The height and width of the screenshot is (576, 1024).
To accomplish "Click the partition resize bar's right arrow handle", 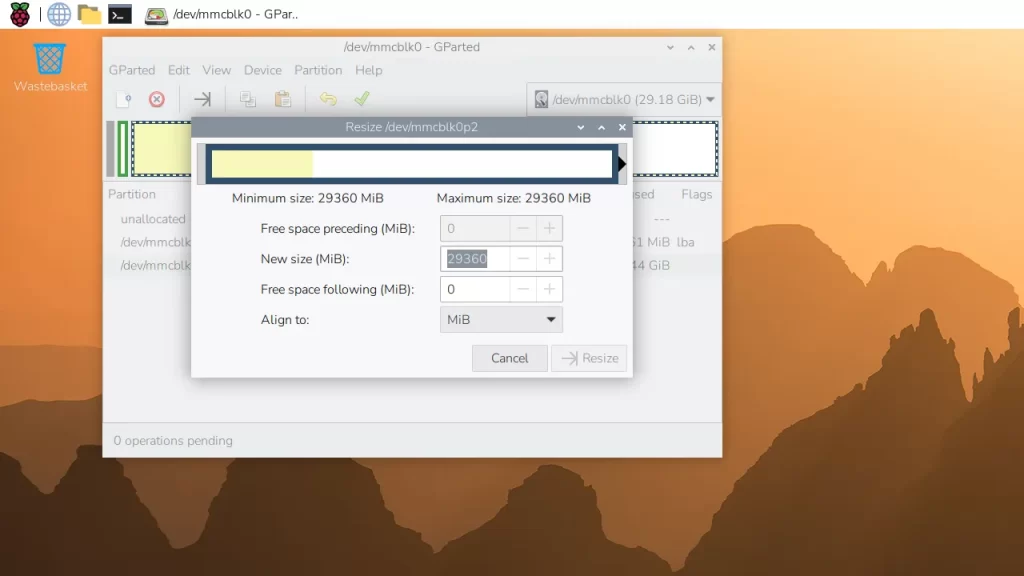I will [x=621, y=164].
